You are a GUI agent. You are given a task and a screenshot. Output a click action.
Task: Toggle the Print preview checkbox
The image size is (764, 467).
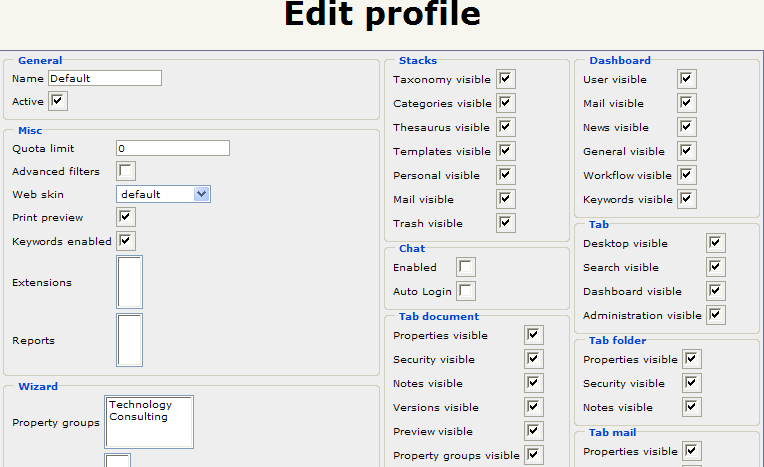[x=126, y=217]
